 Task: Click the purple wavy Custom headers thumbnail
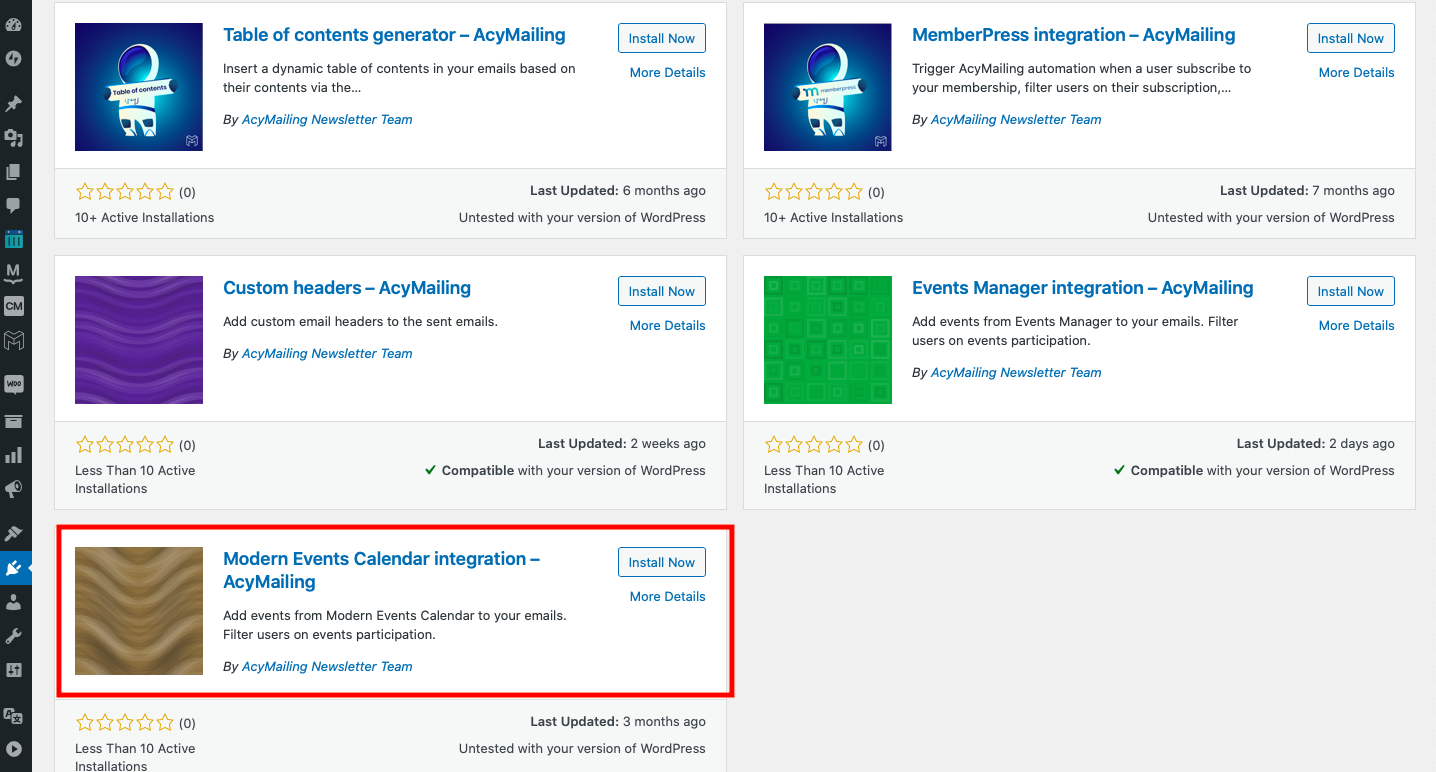pos(139,340)
